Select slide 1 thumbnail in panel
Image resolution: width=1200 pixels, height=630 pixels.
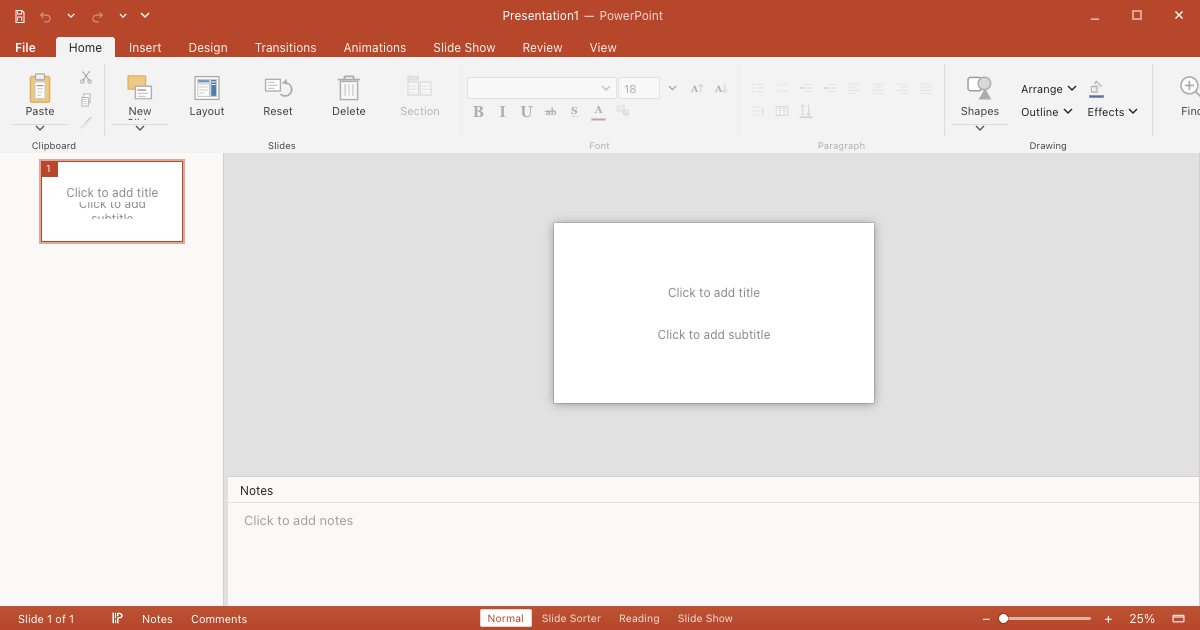112,201
